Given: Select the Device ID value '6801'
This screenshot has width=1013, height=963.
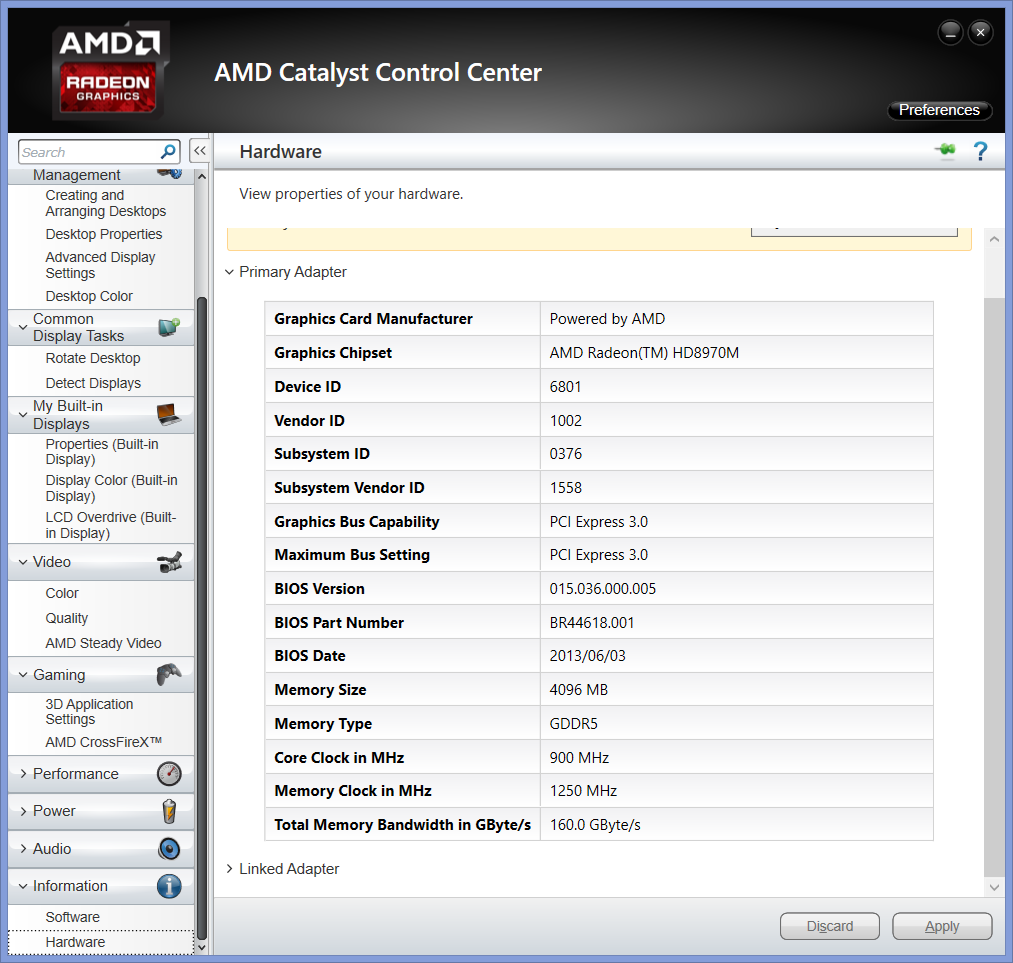Looking at the screenshot, I should tap(565, 386).
